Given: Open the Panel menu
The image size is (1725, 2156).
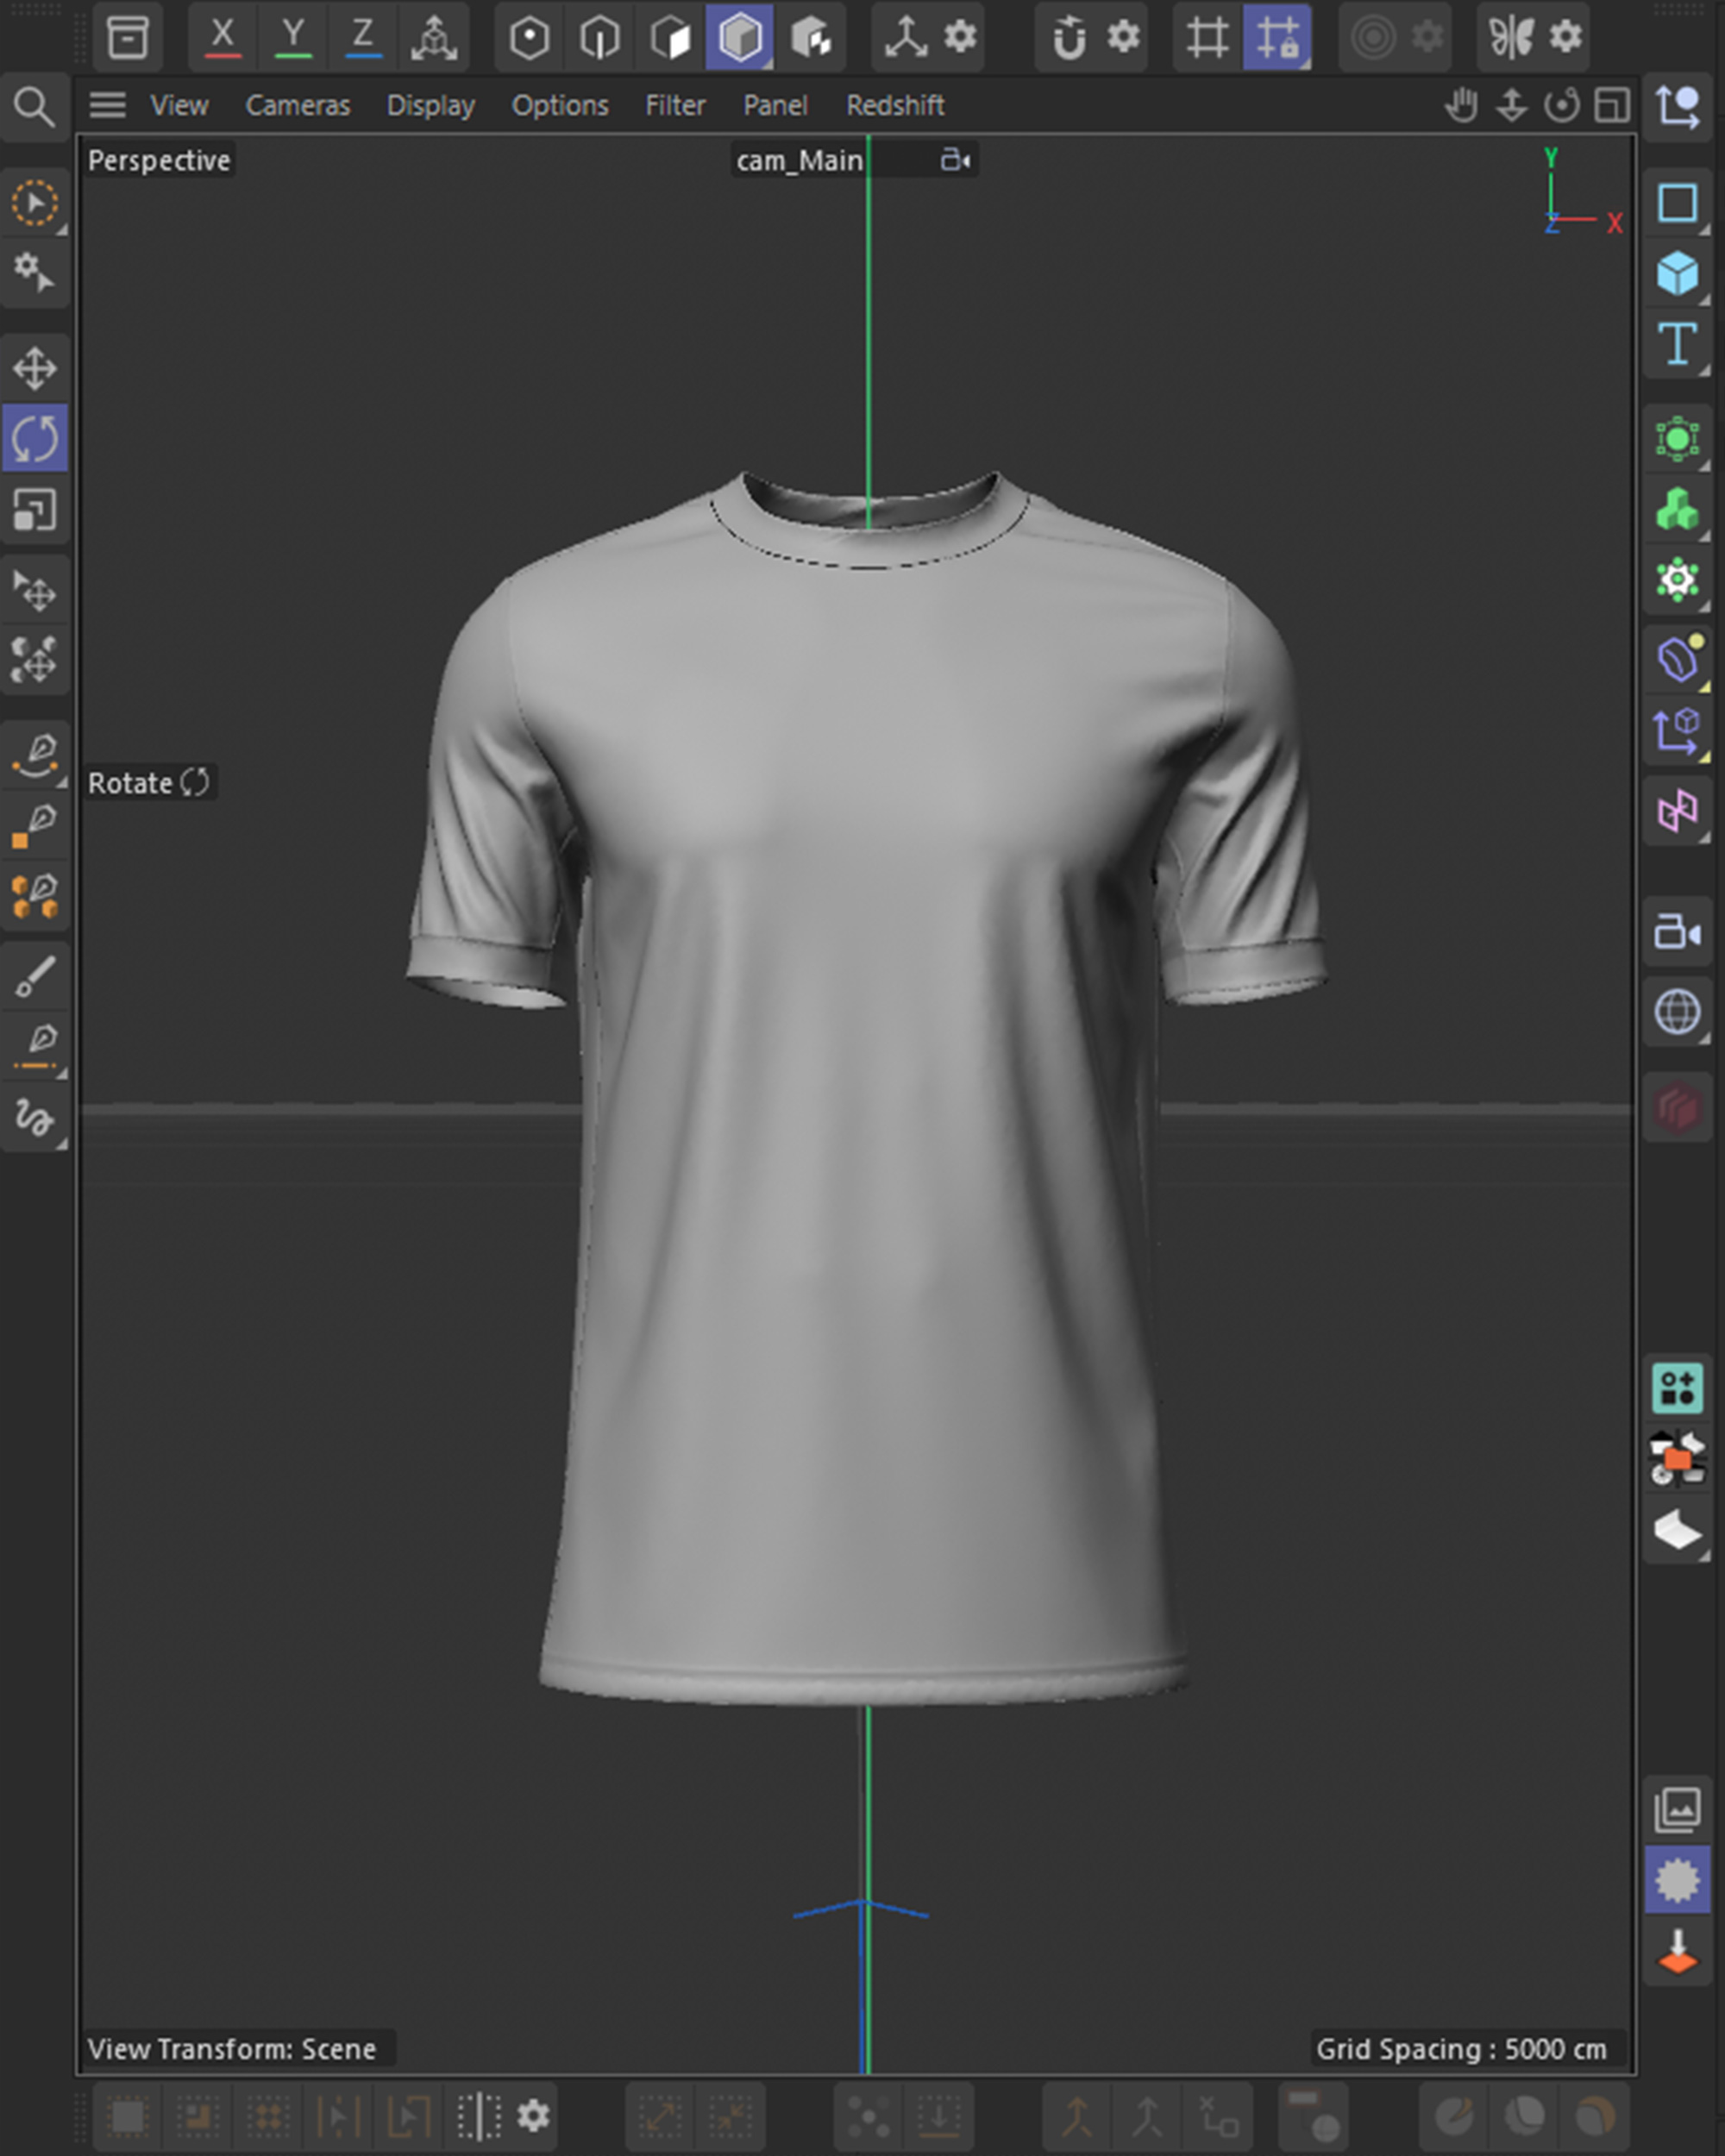Looking at the screenshot, I should click(775, 105).
